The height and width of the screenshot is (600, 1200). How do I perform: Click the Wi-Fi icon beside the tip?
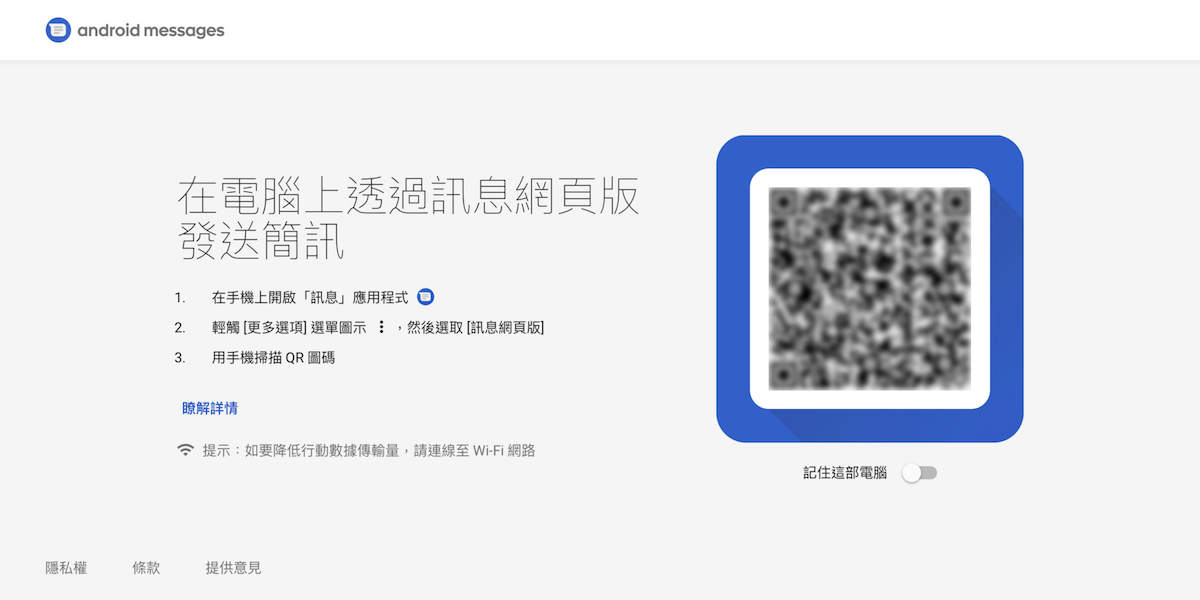185,450
